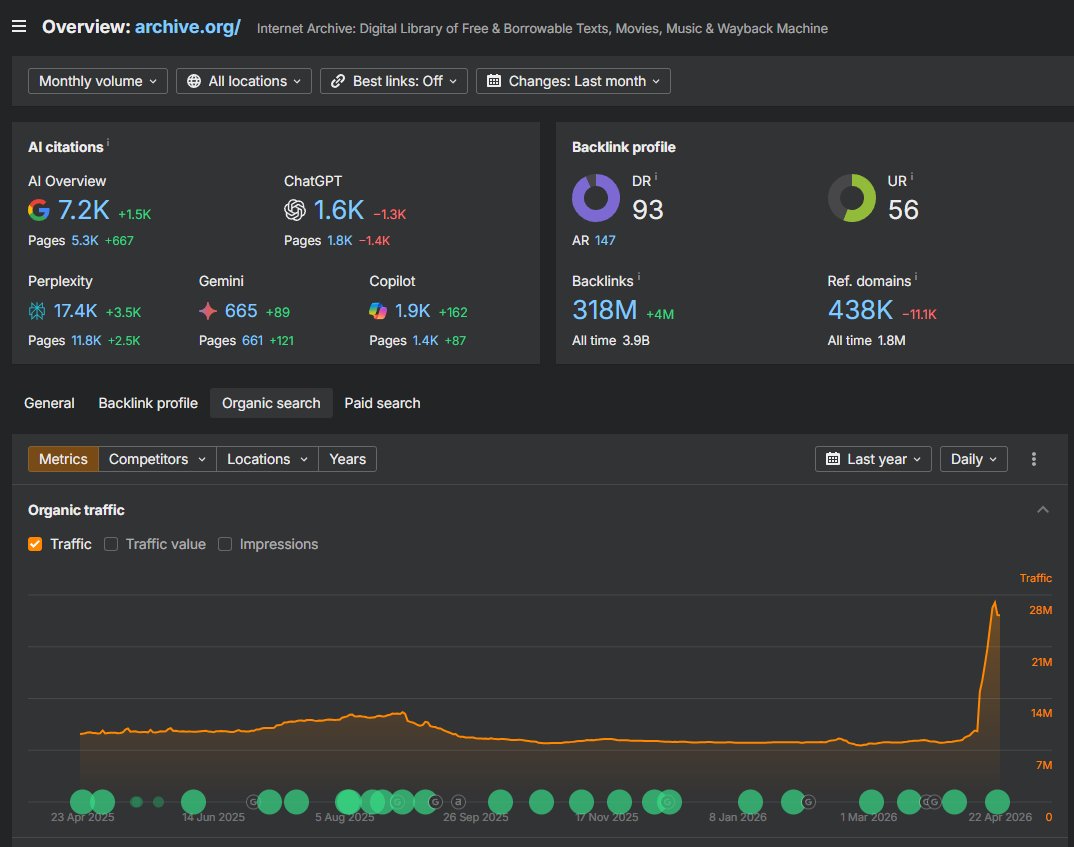The height and width of the screenshot is (847, 1074).
Task: Open the archive.org/ link in title
Action: click(188, 27)
